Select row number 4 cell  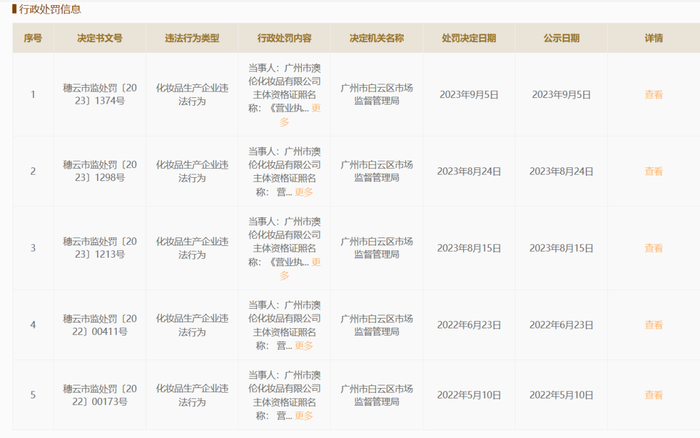pos(33,325)
